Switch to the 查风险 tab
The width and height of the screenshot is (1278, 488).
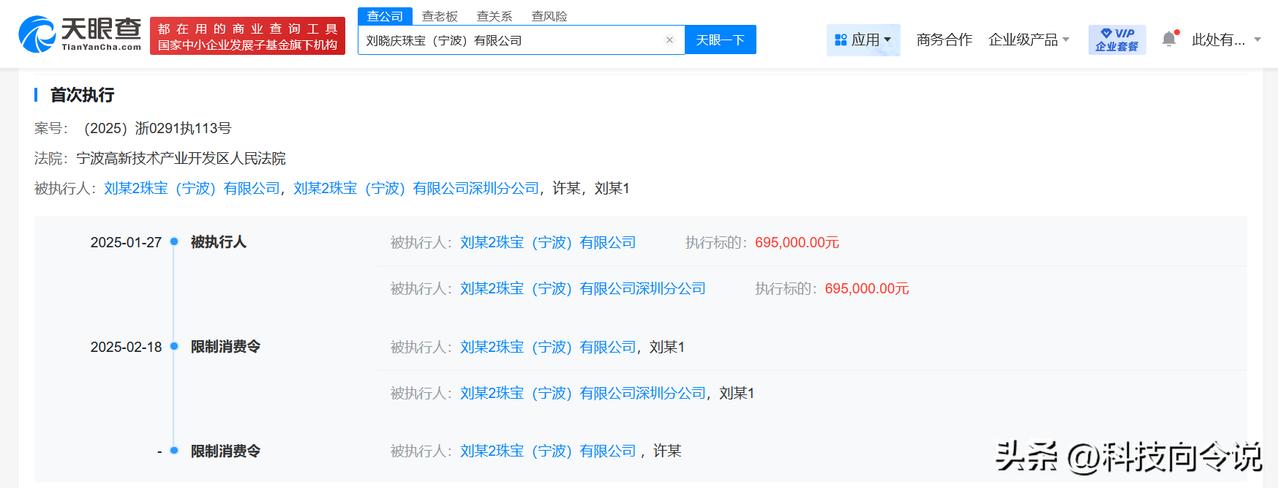pos(549,16)
